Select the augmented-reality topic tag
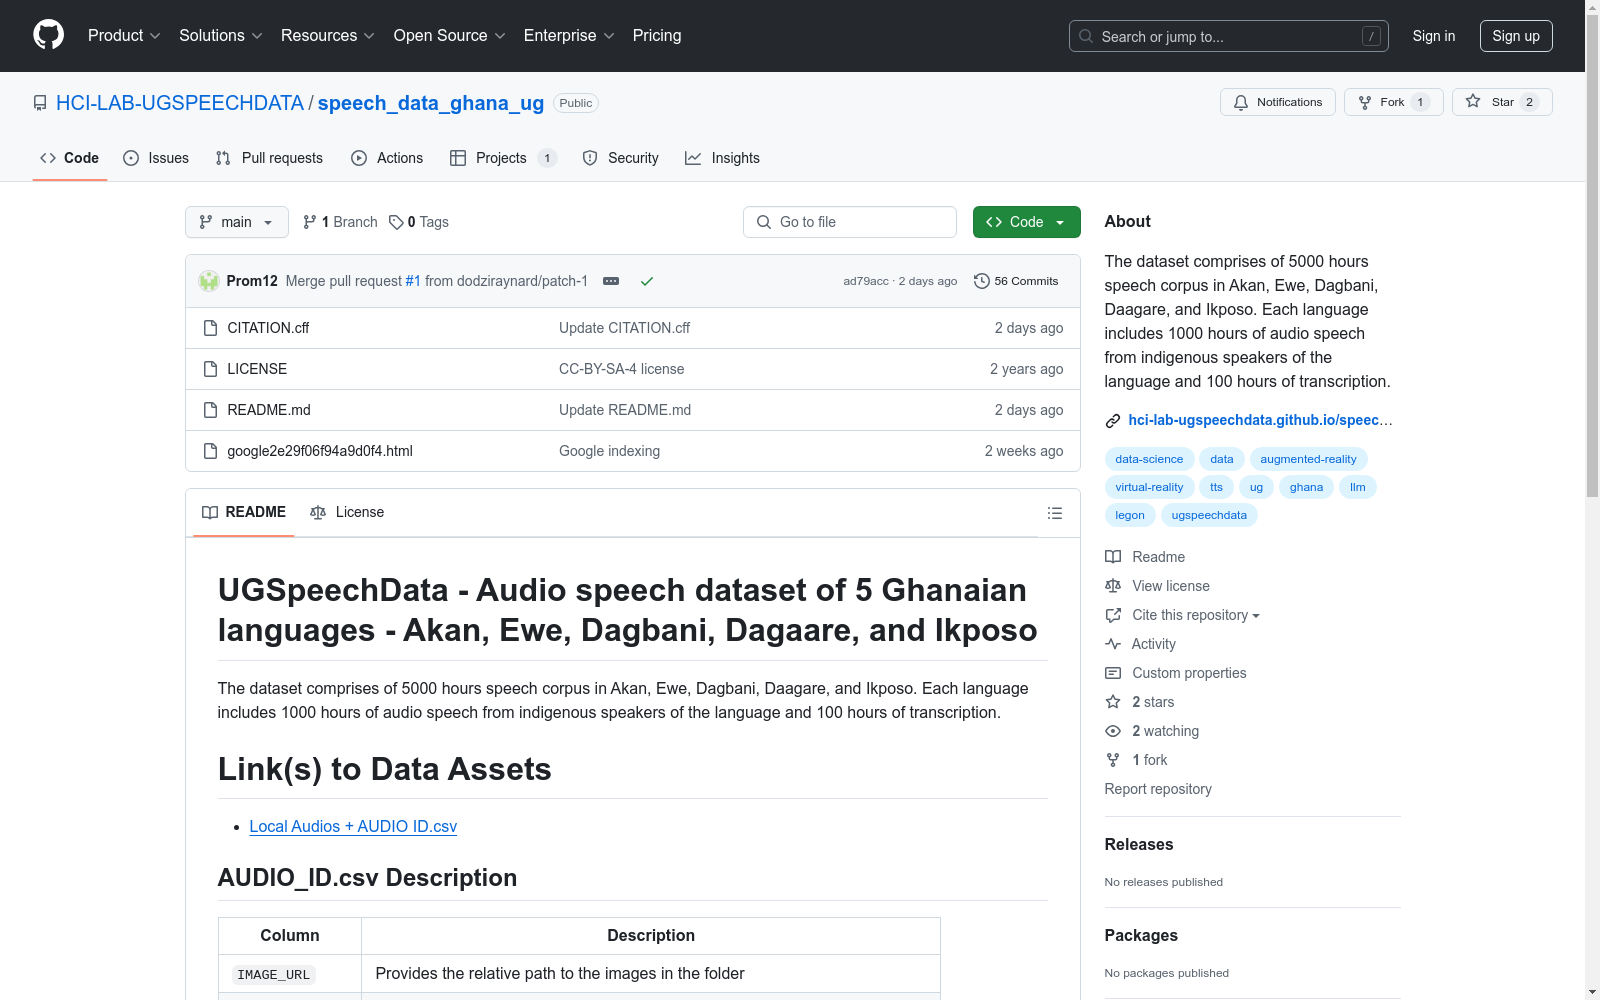The image size is (1600, 1000). click(x=1308, y=459)
